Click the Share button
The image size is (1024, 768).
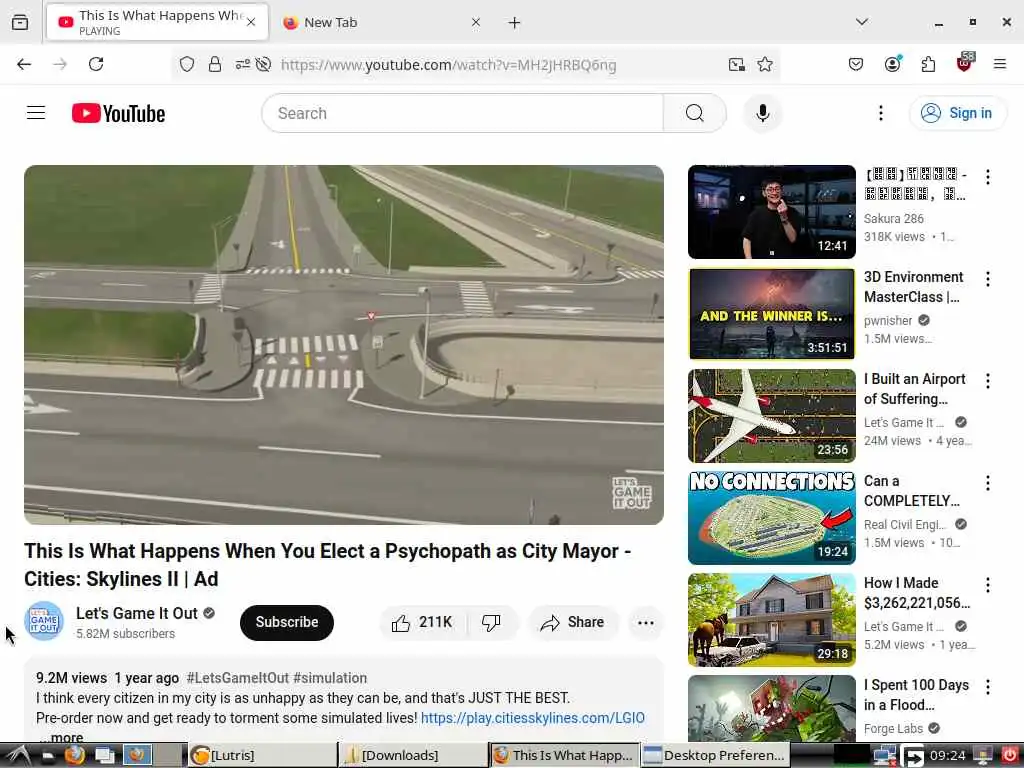(x=573, y=622)
